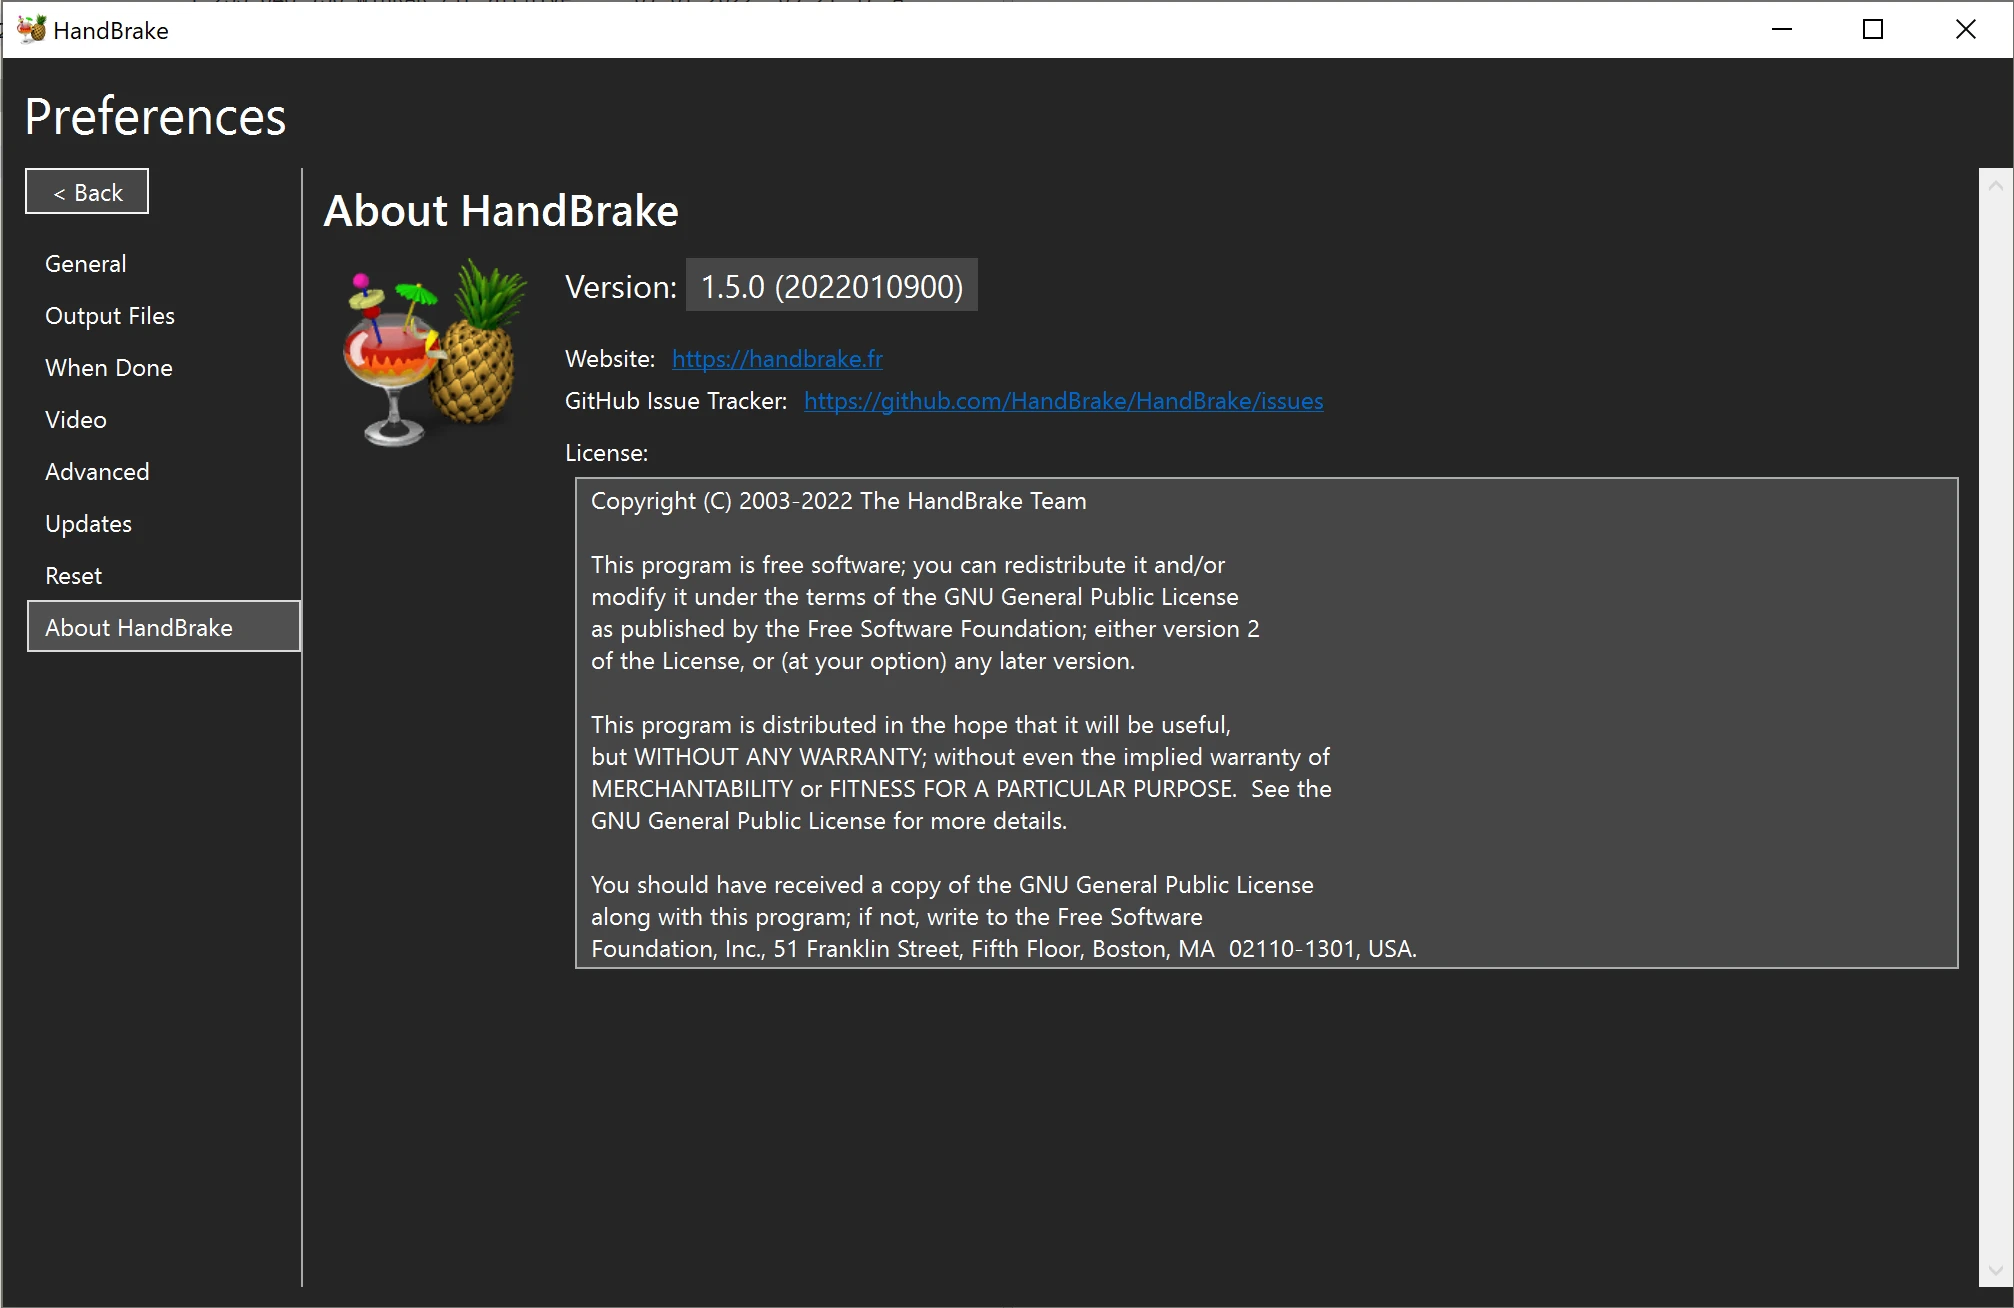
Task: Select About HandBrake in the sidebar
Action: [x=164, y=627]
